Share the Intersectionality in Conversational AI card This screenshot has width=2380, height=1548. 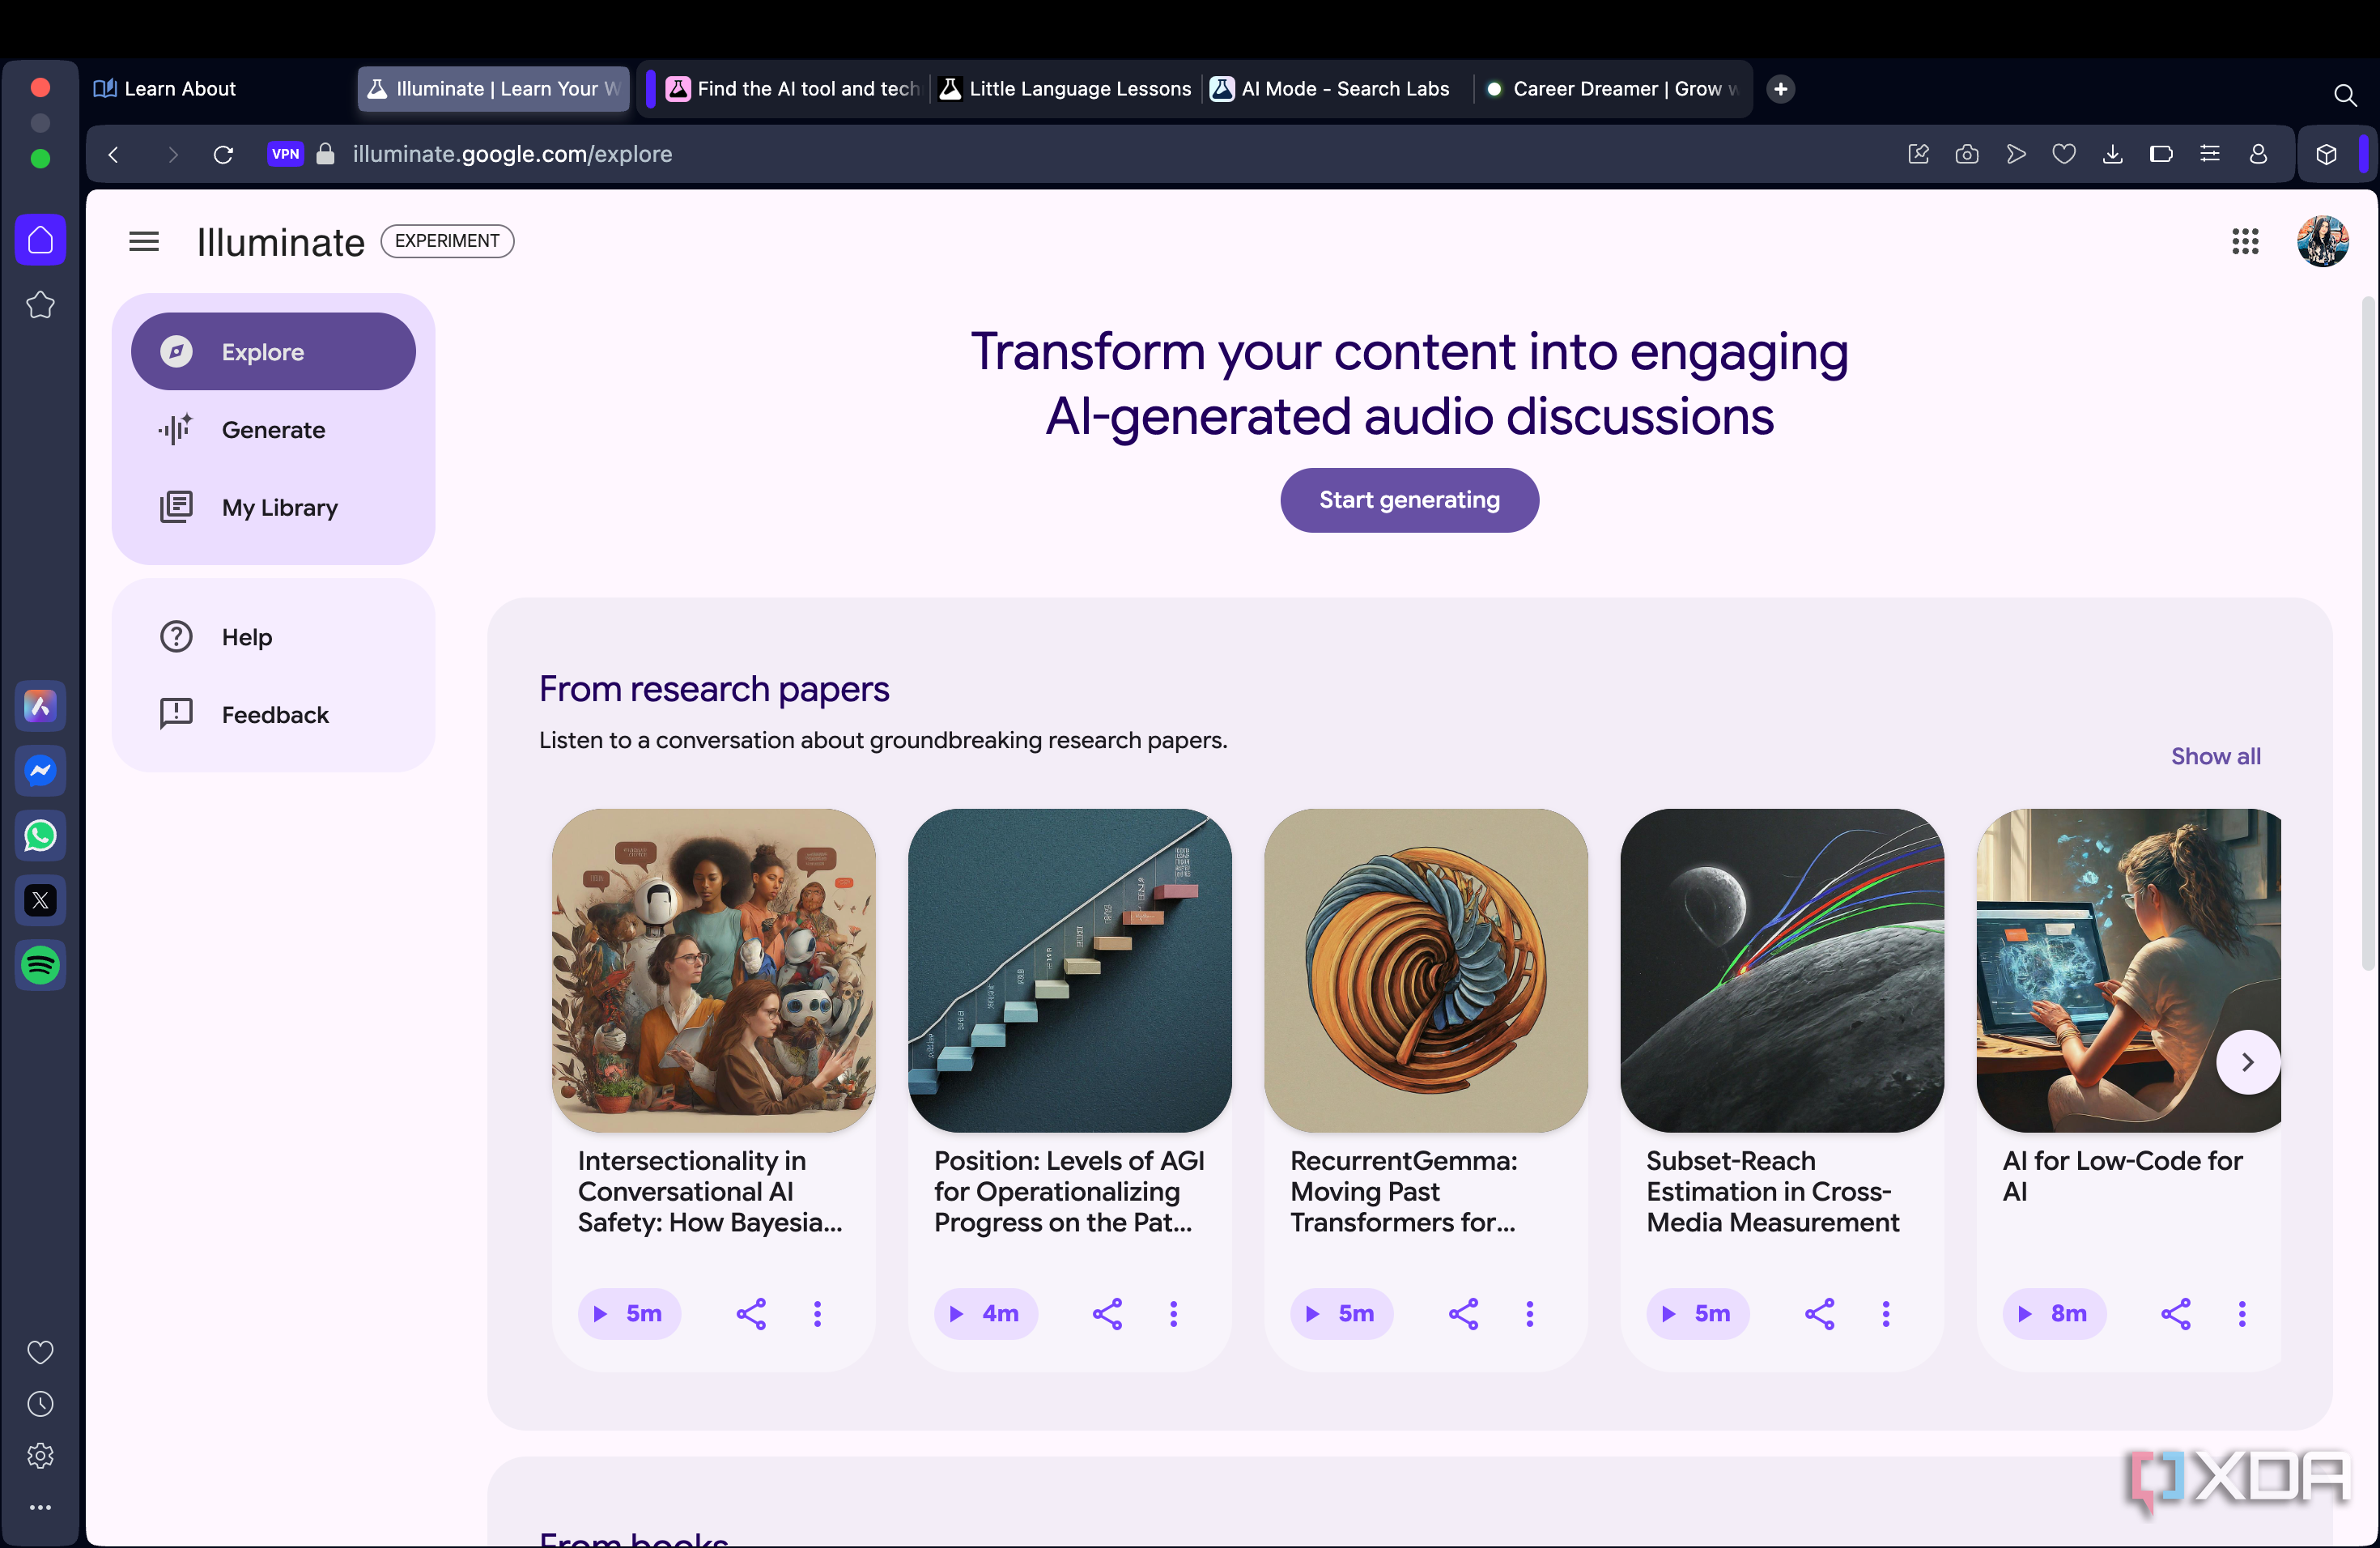coord(751,1313)
